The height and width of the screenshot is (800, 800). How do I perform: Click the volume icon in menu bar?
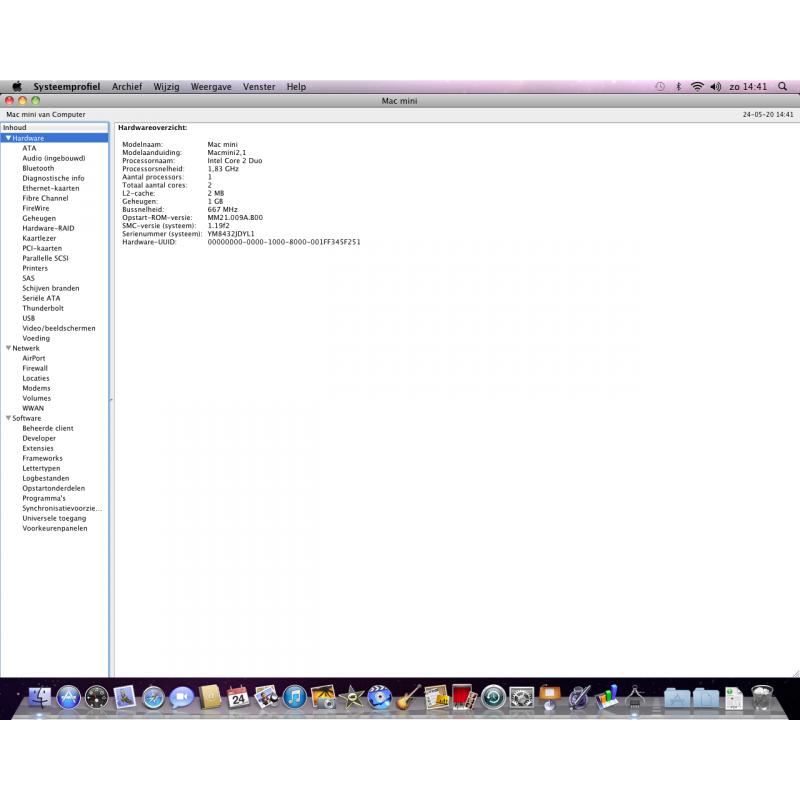716,87
